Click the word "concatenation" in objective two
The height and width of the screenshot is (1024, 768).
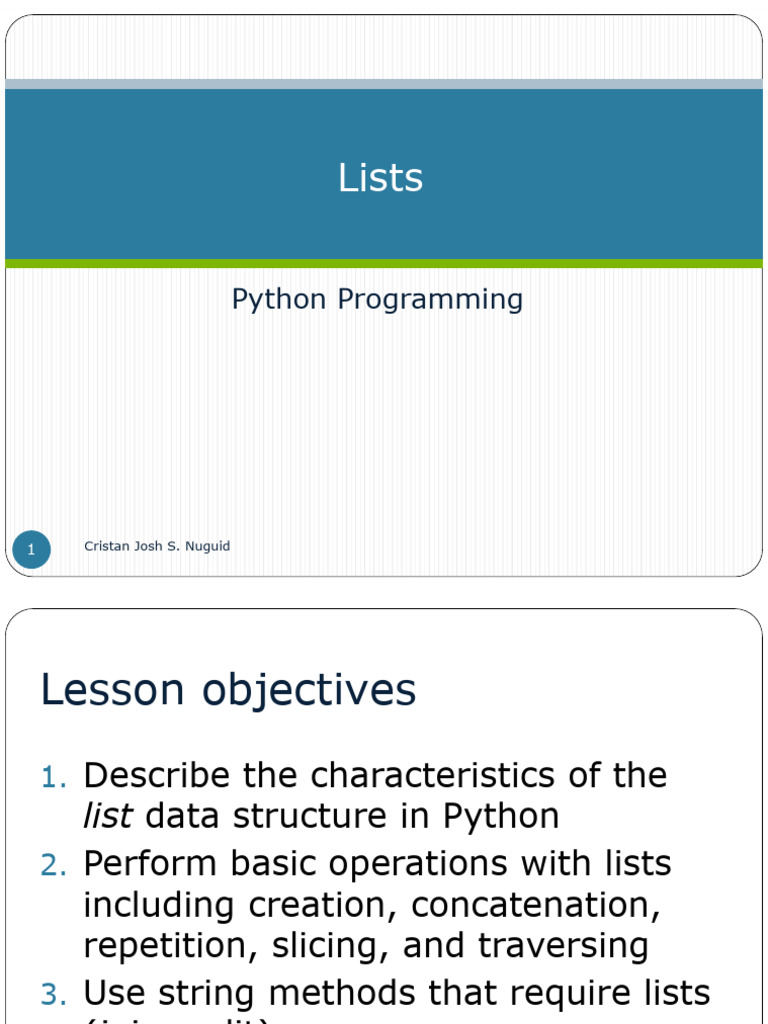point(536,905)
